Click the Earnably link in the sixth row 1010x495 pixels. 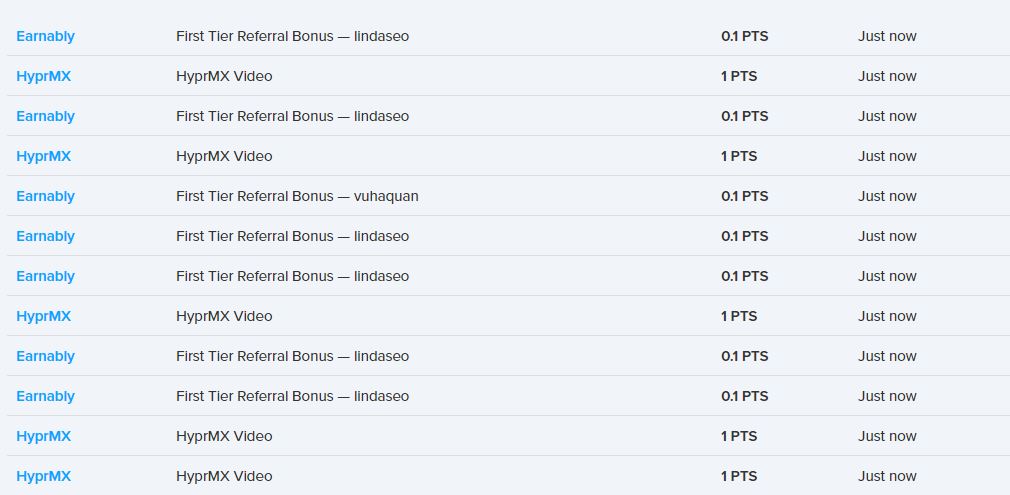[x=45, y=236]
